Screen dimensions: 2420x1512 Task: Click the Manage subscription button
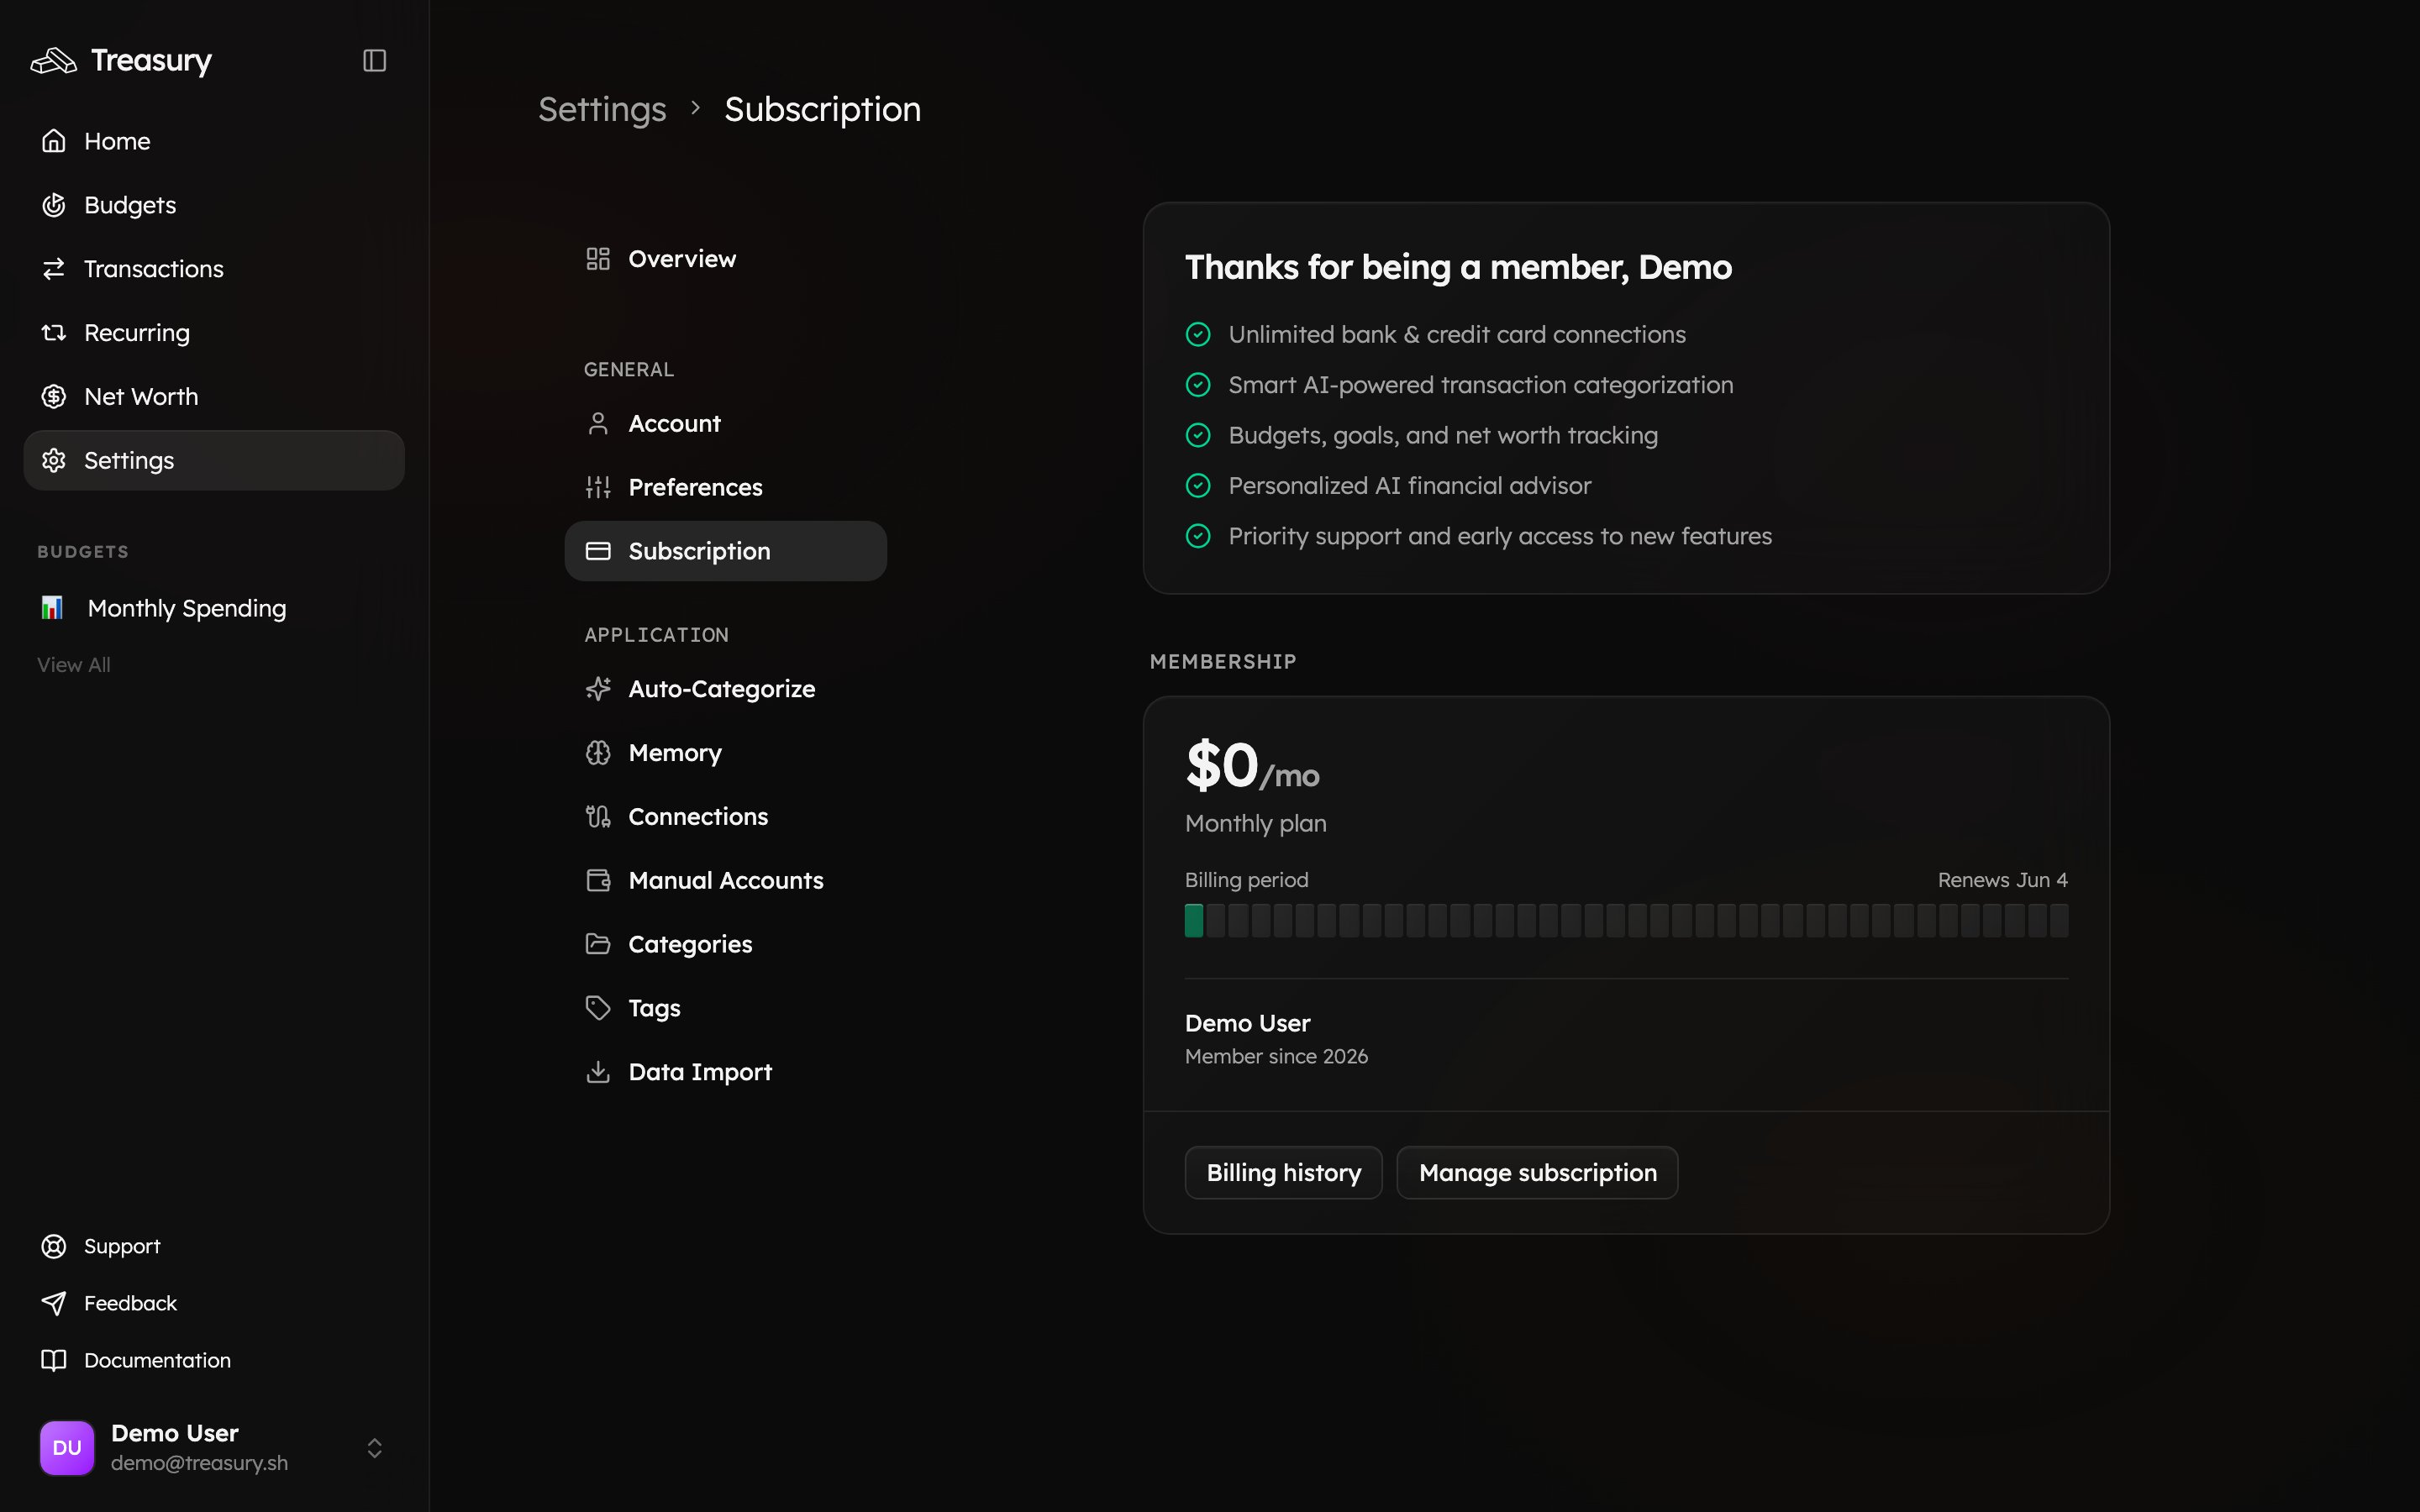(1537, 1173)
